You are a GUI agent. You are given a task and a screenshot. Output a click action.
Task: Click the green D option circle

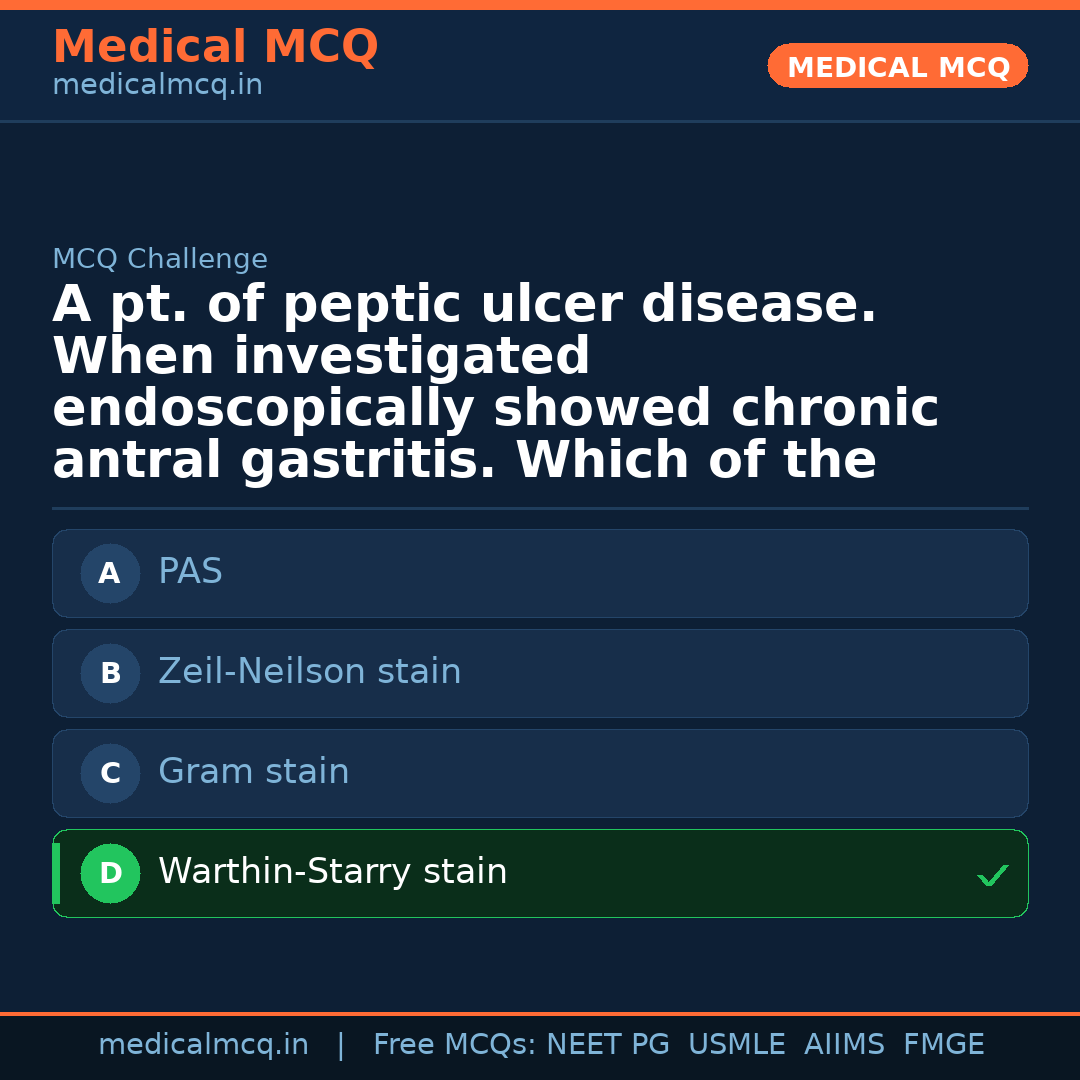tap(110, 873)
